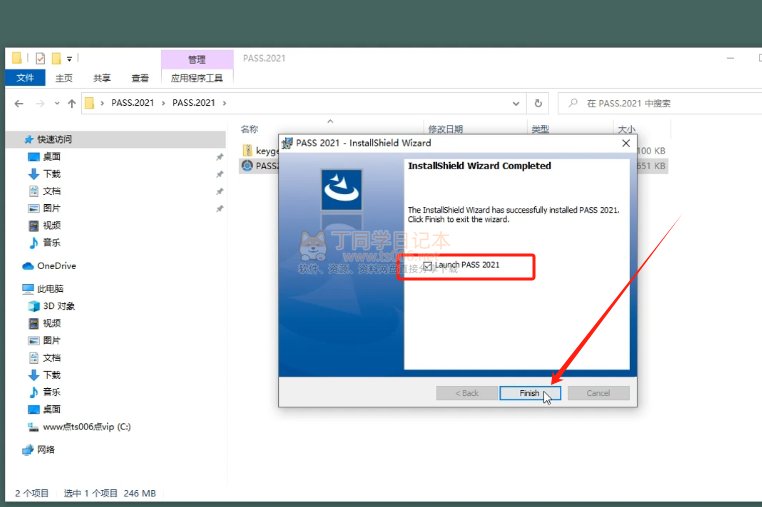Open pinned 文档 under quick access

pyautogui.click(x=52, y=191)
